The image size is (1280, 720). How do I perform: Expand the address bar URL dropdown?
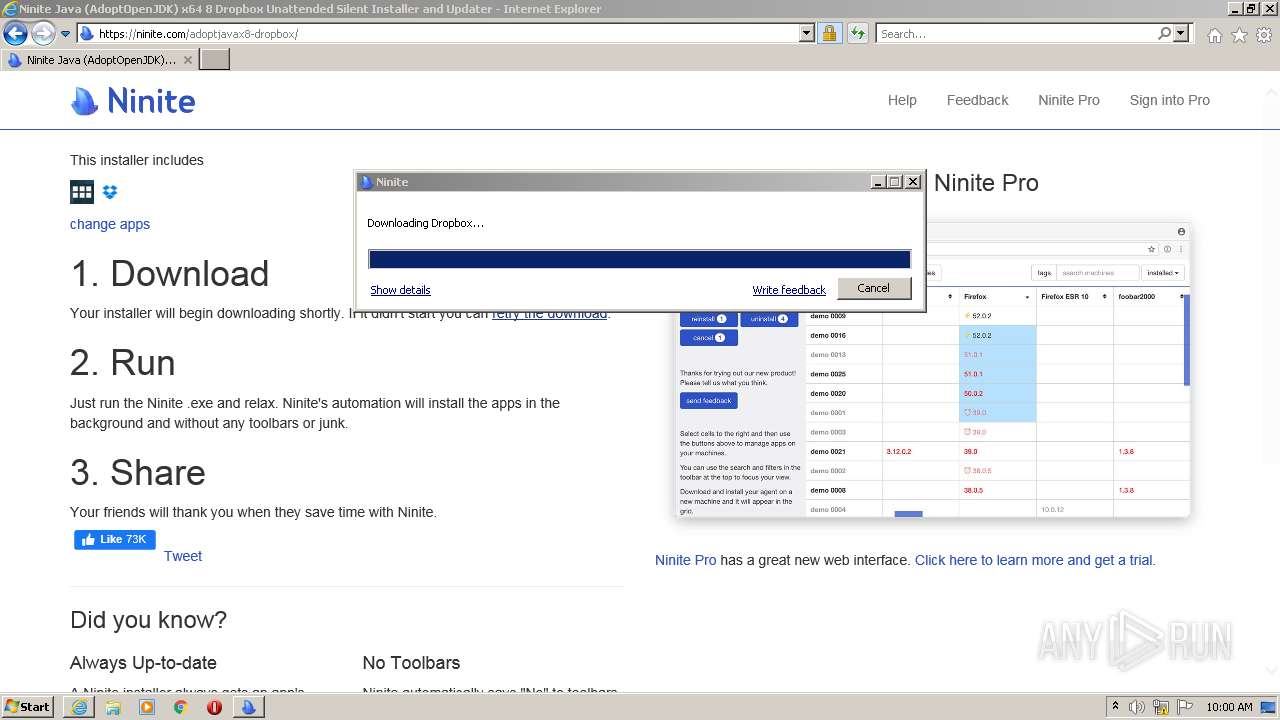[807, 34]
